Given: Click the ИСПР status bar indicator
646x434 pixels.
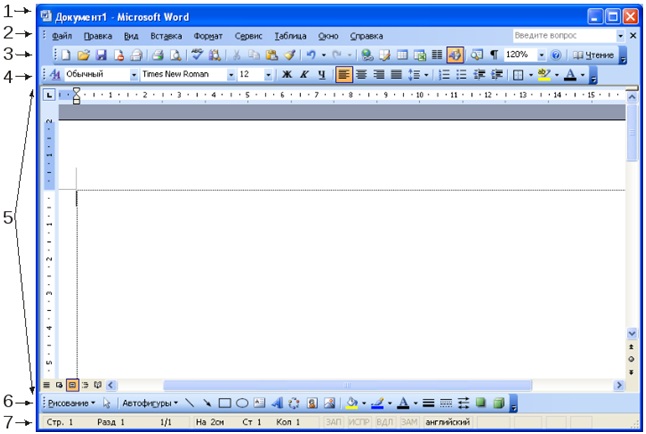Looking at the screenshot, I should [x=359, y=422].
